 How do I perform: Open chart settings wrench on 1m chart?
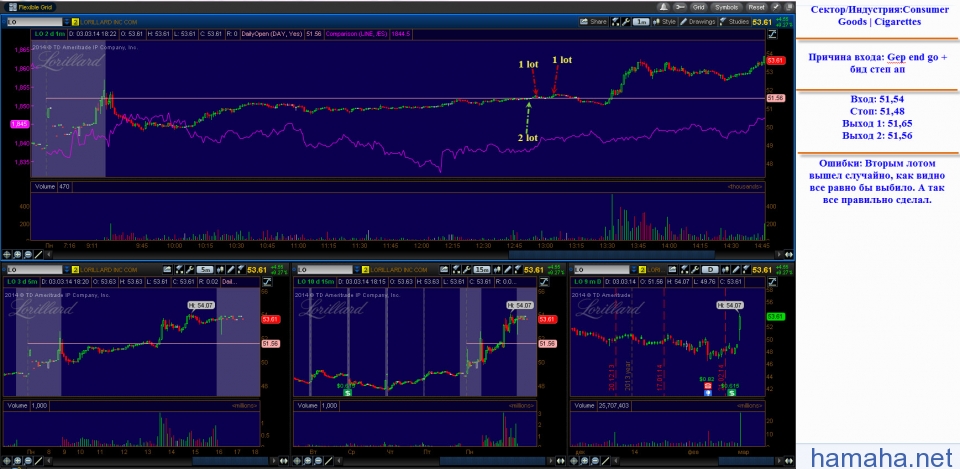point(626,22)
